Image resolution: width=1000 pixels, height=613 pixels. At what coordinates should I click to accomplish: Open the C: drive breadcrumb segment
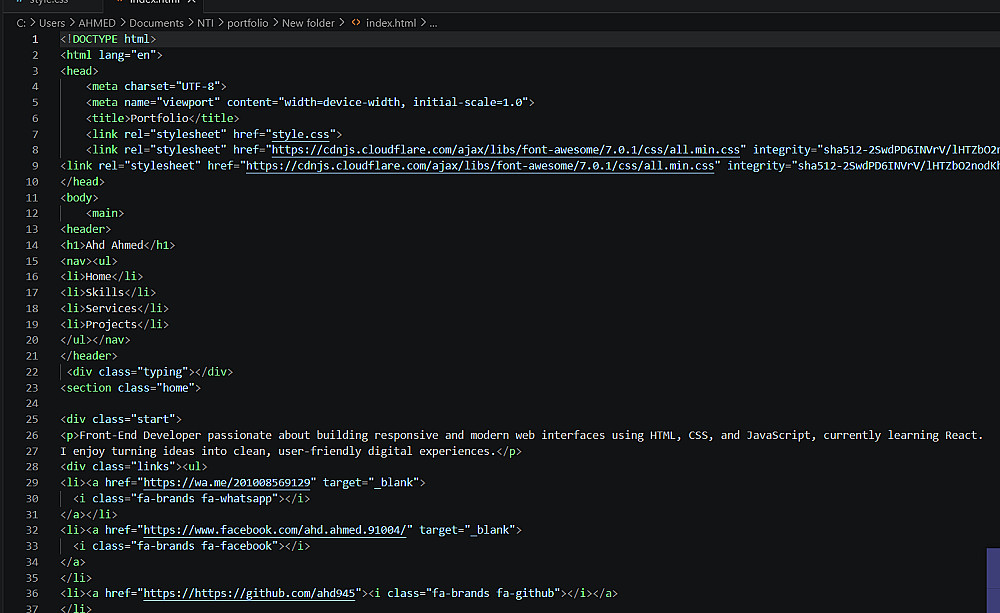click(21, 22)
